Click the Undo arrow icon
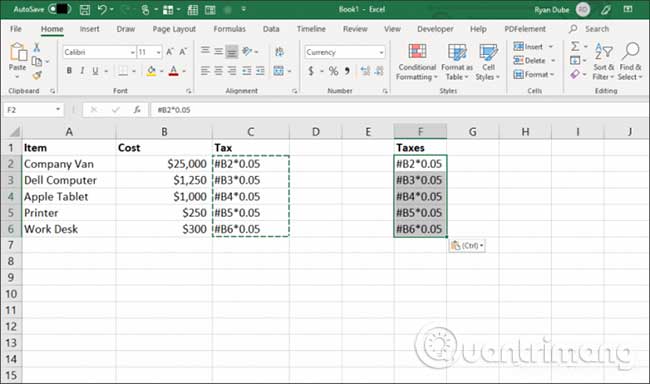650x384 pixels. pos(102,10)
